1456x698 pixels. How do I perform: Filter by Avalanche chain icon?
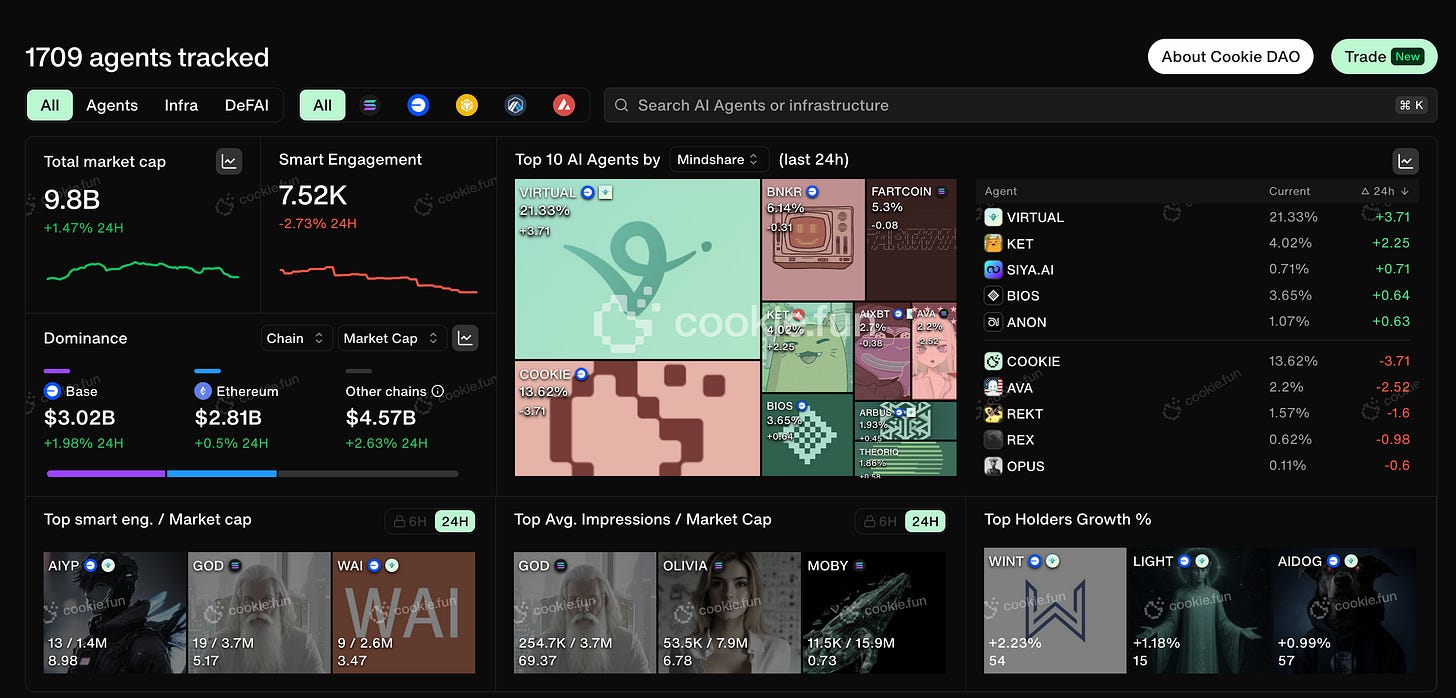pos(564,105)
